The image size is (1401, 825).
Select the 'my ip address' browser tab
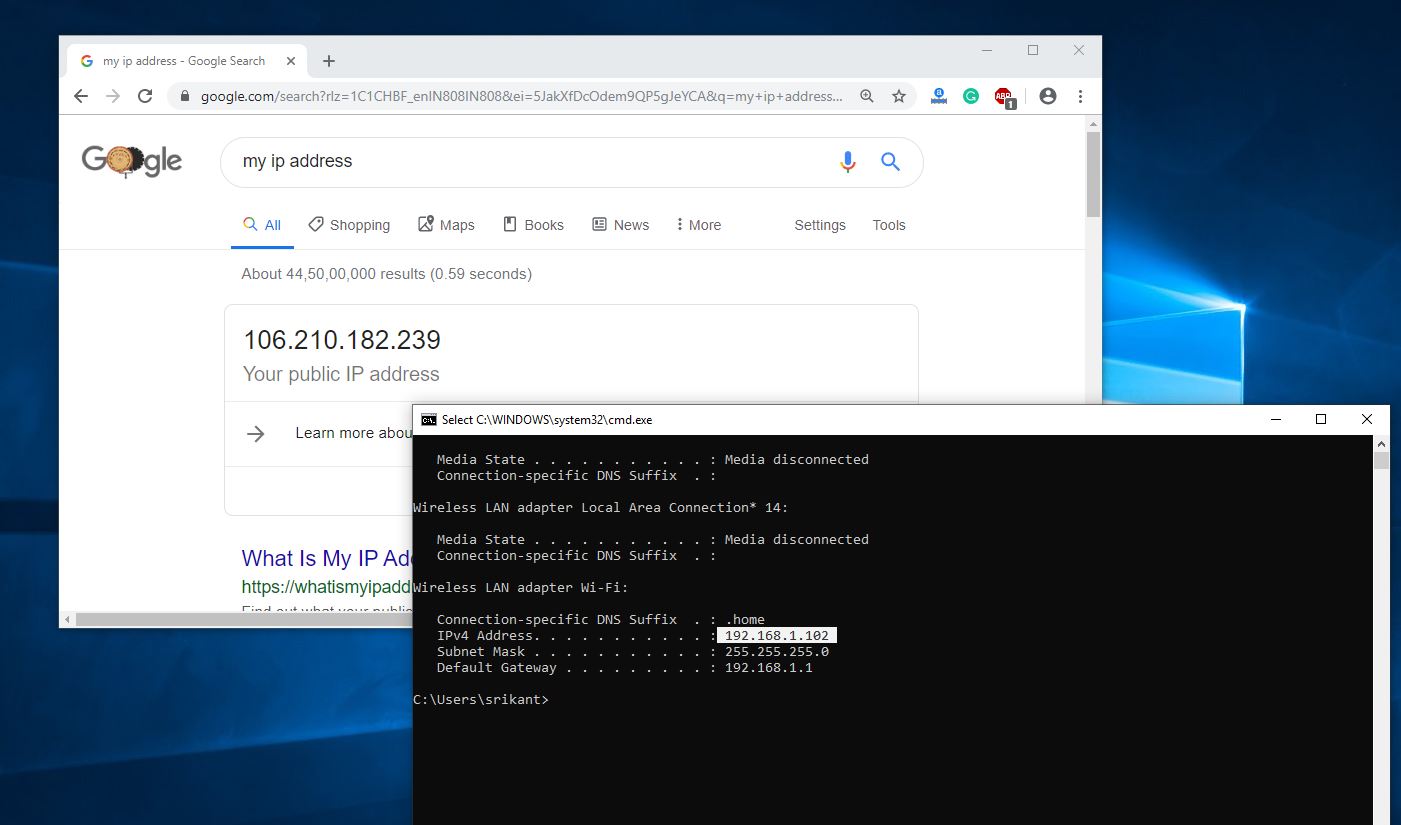pos(185,61)
